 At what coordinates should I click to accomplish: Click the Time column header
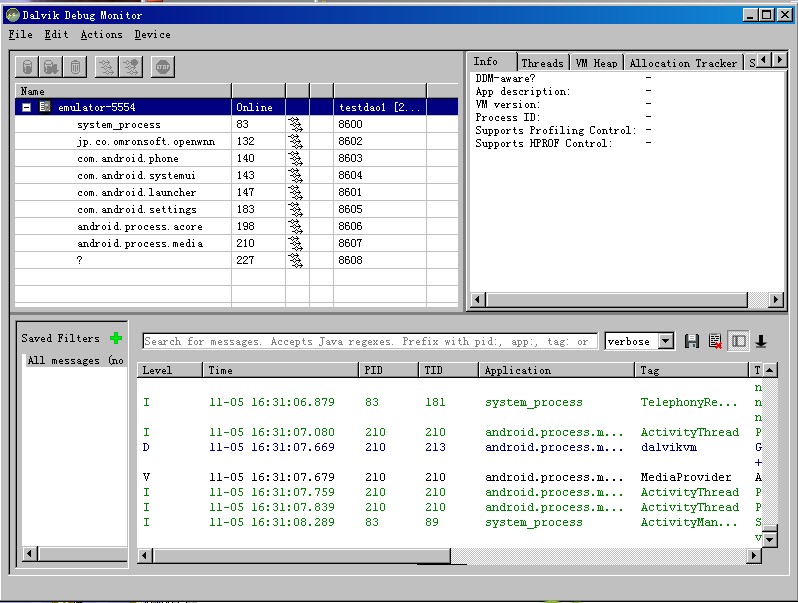tap(281, 370)
